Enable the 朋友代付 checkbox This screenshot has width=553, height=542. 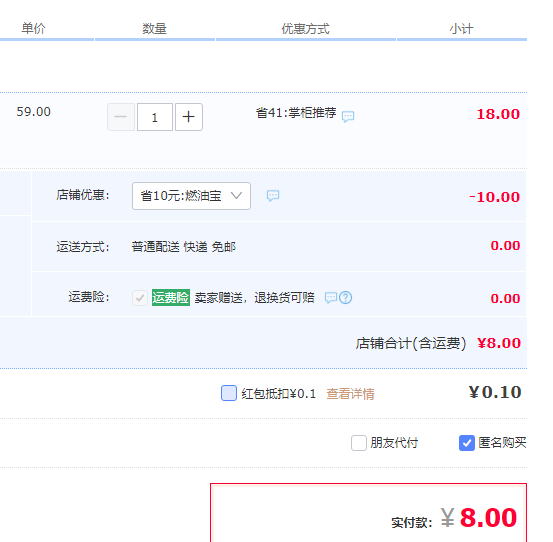pyautogui.click(x=359, y=443)
